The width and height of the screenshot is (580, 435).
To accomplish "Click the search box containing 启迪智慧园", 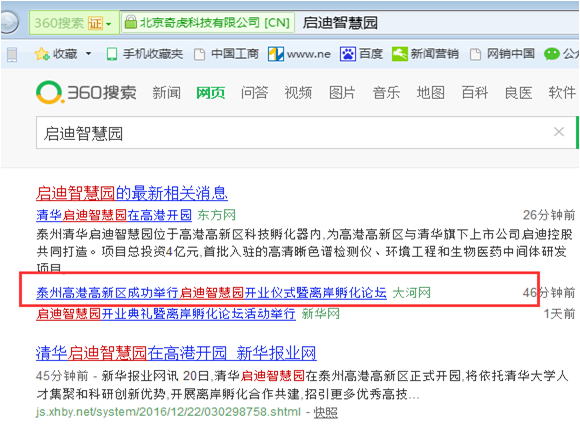I will pyautogui.click(x=306, y=132).
